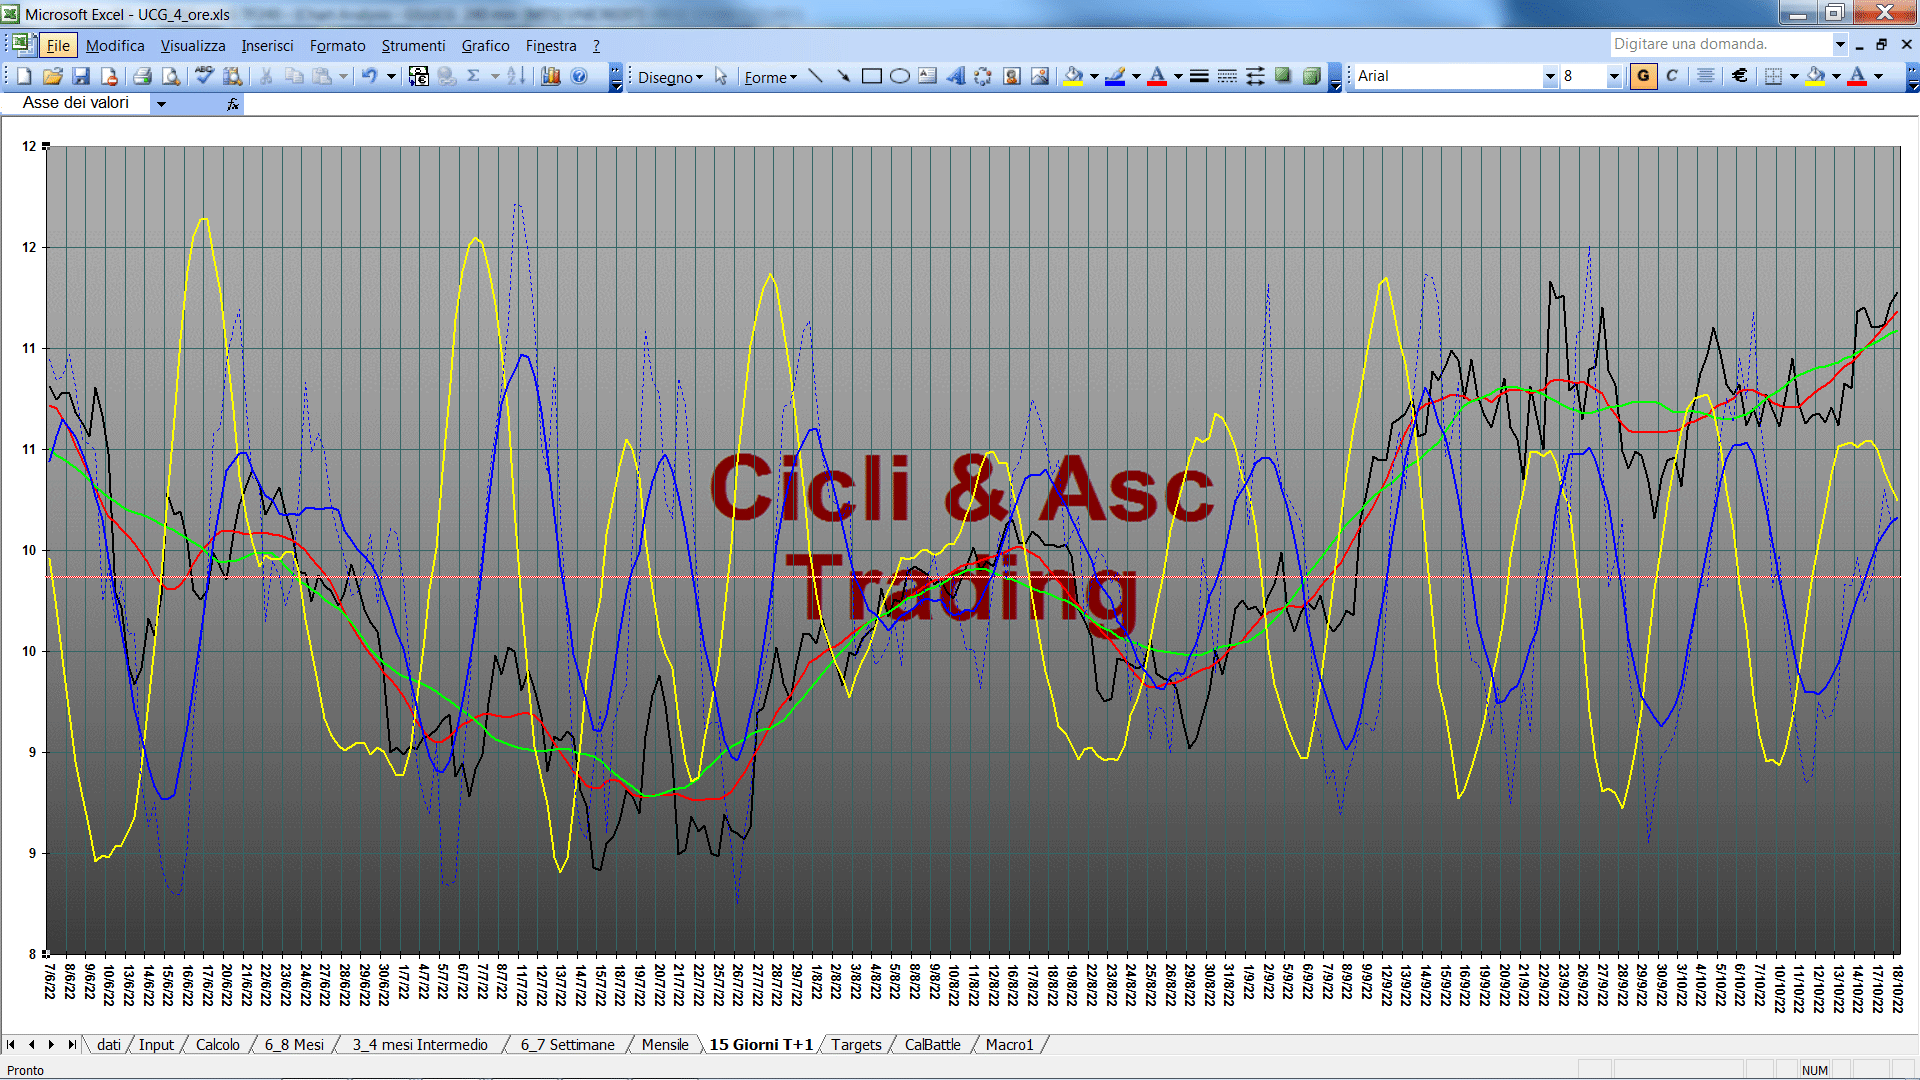The image size is (1920, 1080).
Task: Click the Line Style icon
Action: pyautogui.click(x=1199, y=76)
